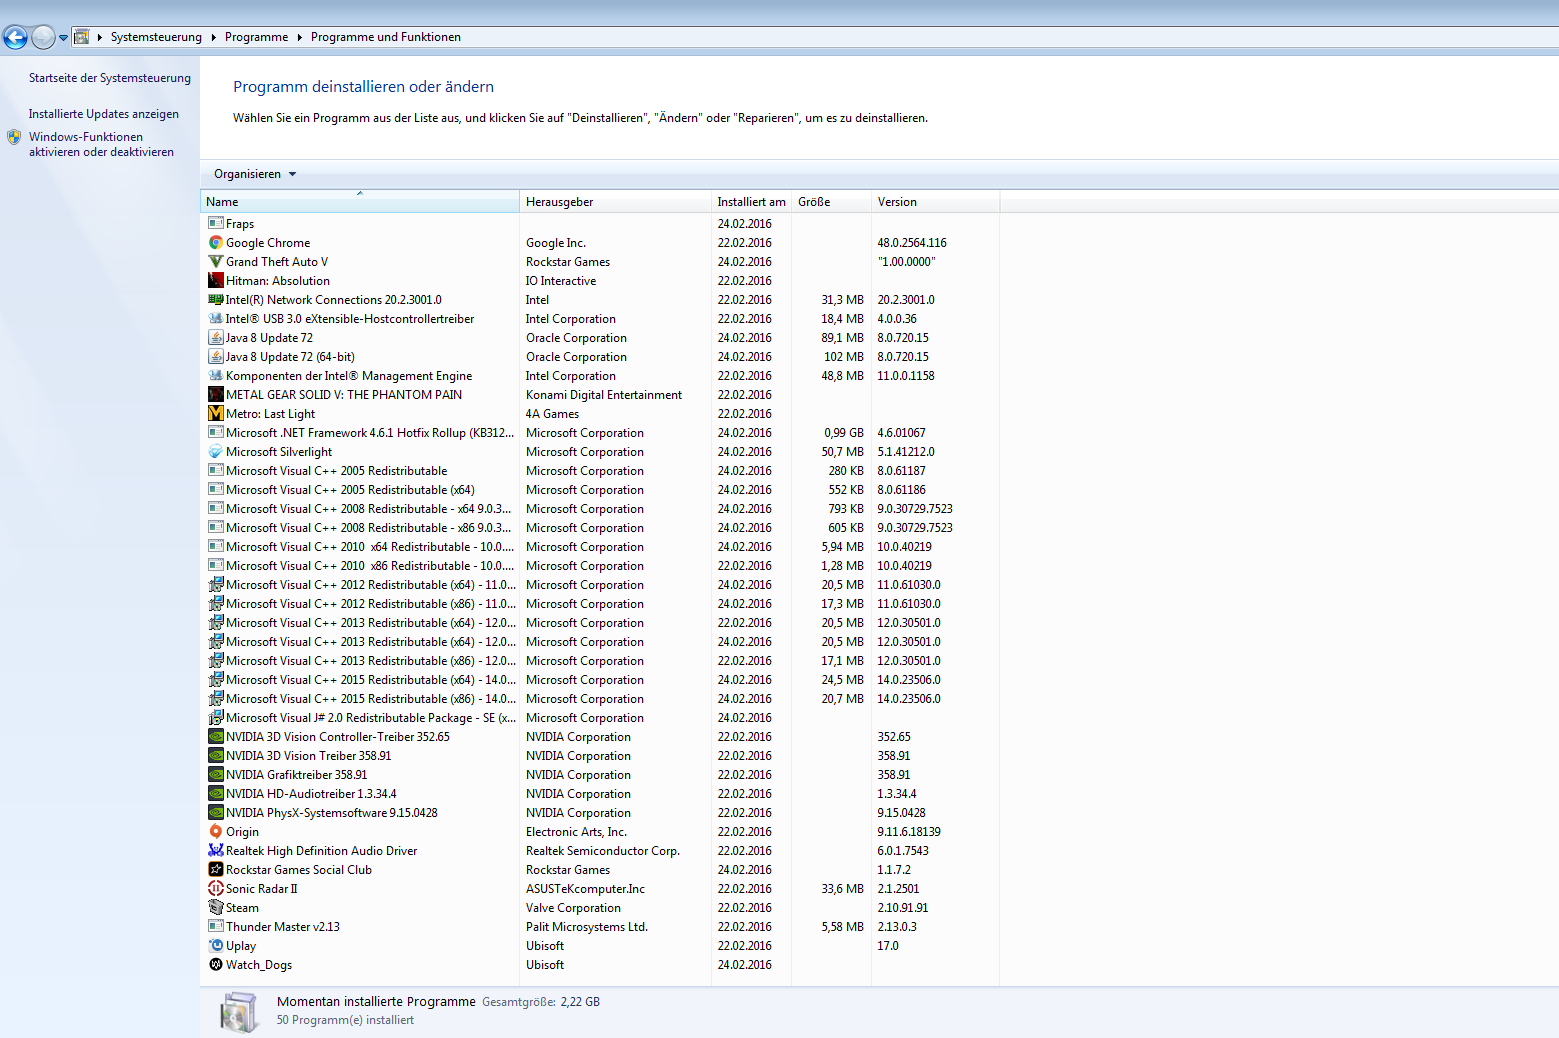This screenshot has height=1038, width=1559.
Task: Select NVIDIA 3D Vision Treiber 358.91 row
Action: tap(600, 756)
